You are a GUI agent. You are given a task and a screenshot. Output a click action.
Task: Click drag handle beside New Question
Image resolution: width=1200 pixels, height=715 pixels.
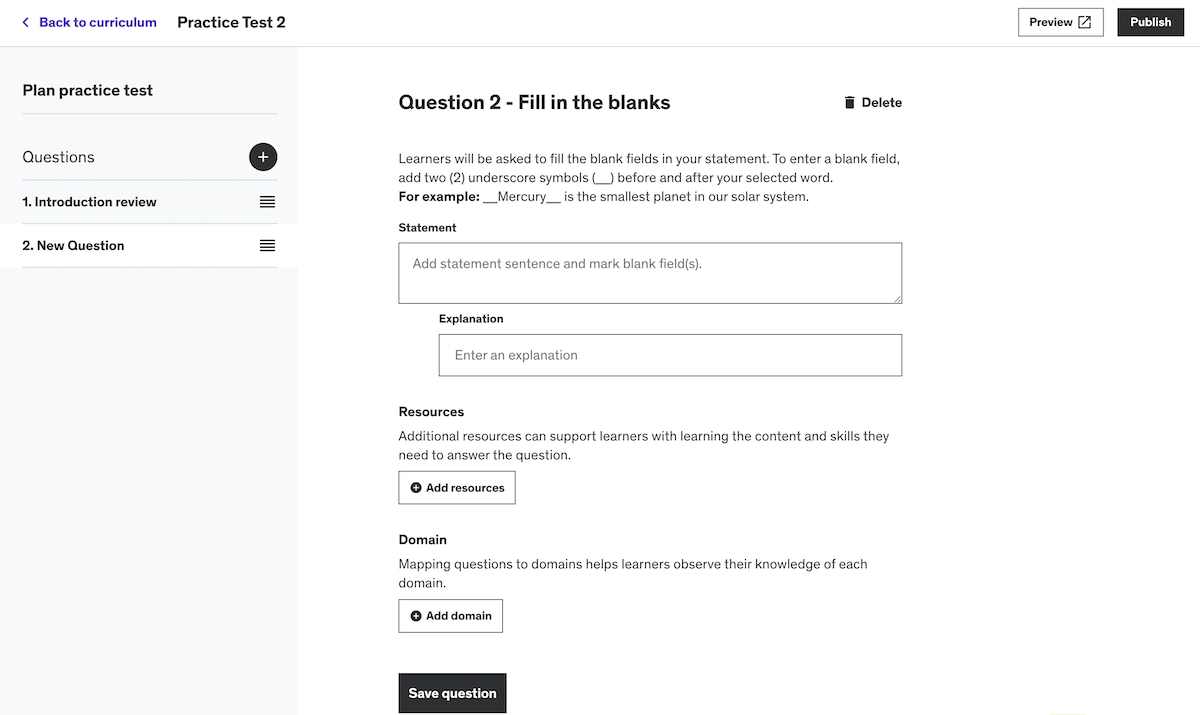click(x=267, y=246)
